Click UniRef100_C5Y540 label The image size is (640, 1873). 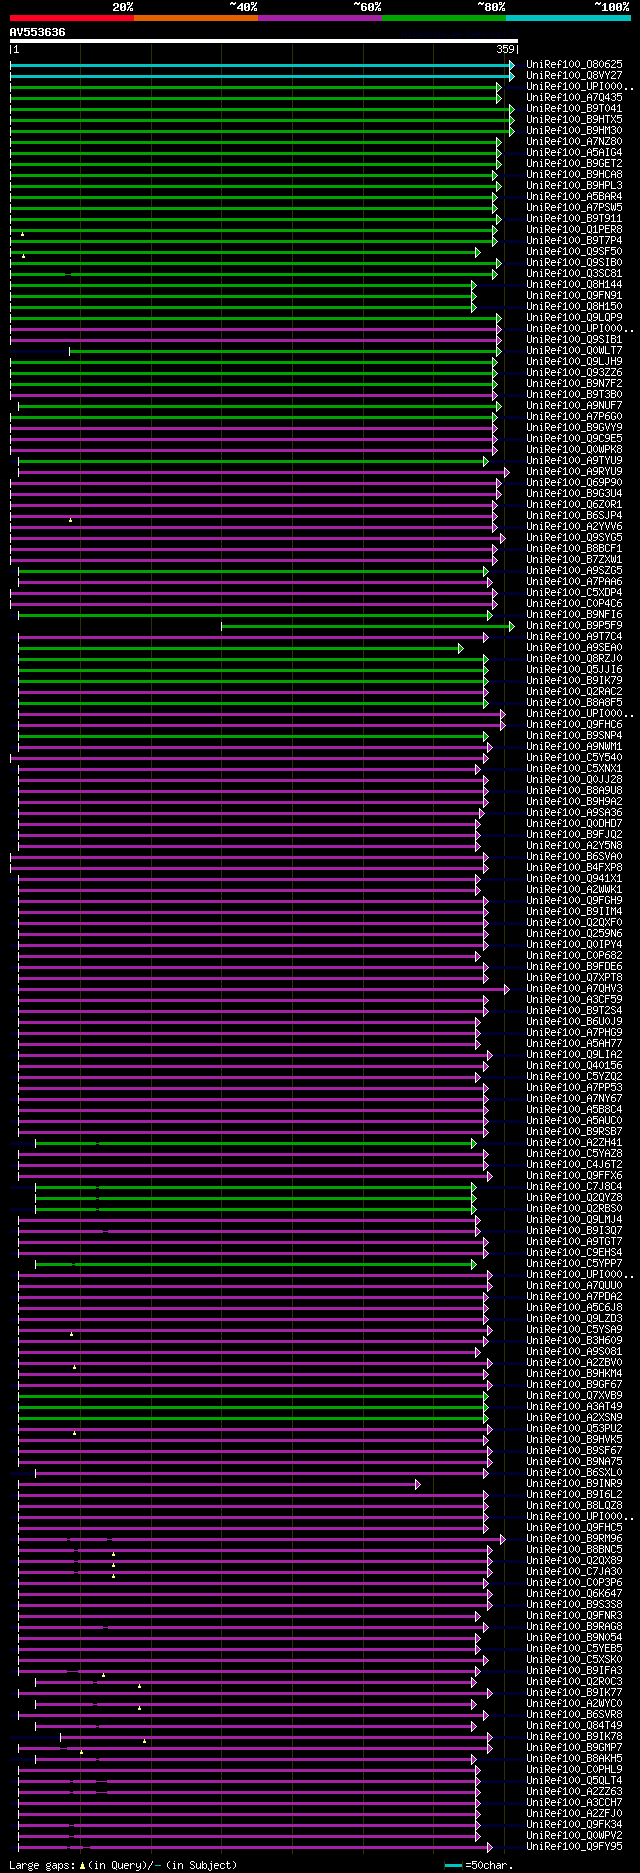574,757
